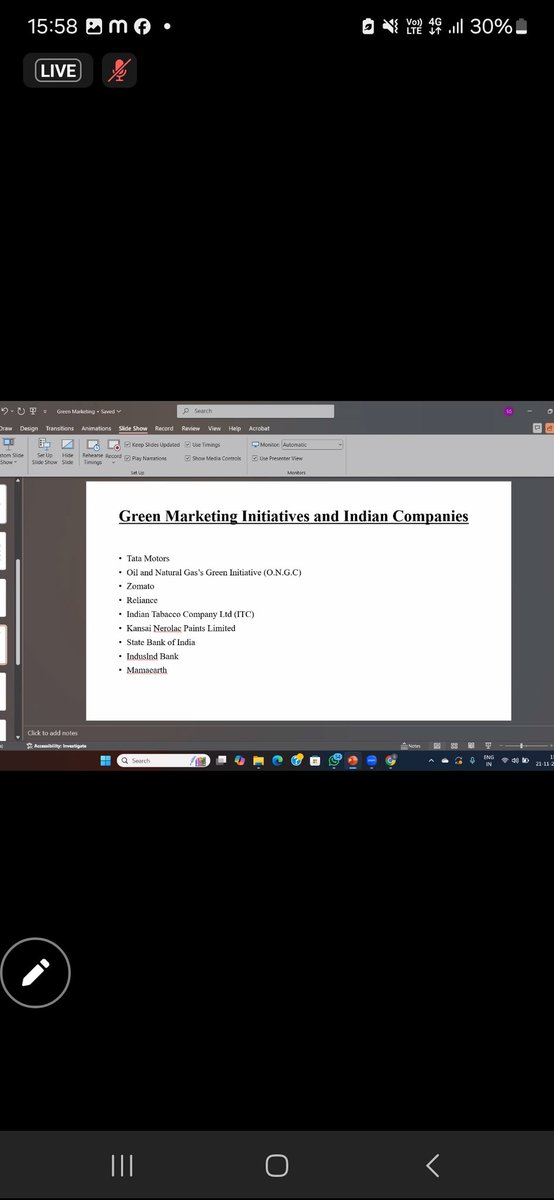
Task: Open the Review ribbon tab
Action: pos(190,428)
